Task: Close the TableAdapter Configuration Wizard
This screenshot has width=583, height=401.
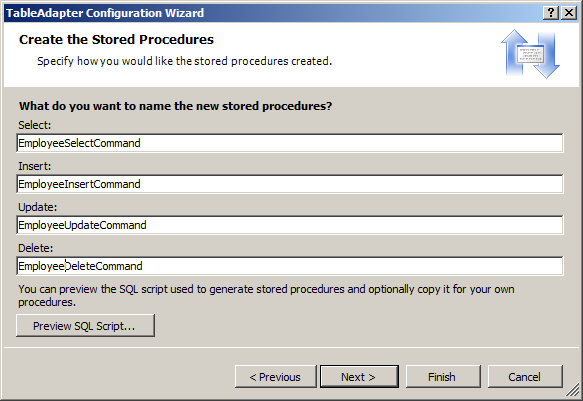Action: tap(569, 13)
